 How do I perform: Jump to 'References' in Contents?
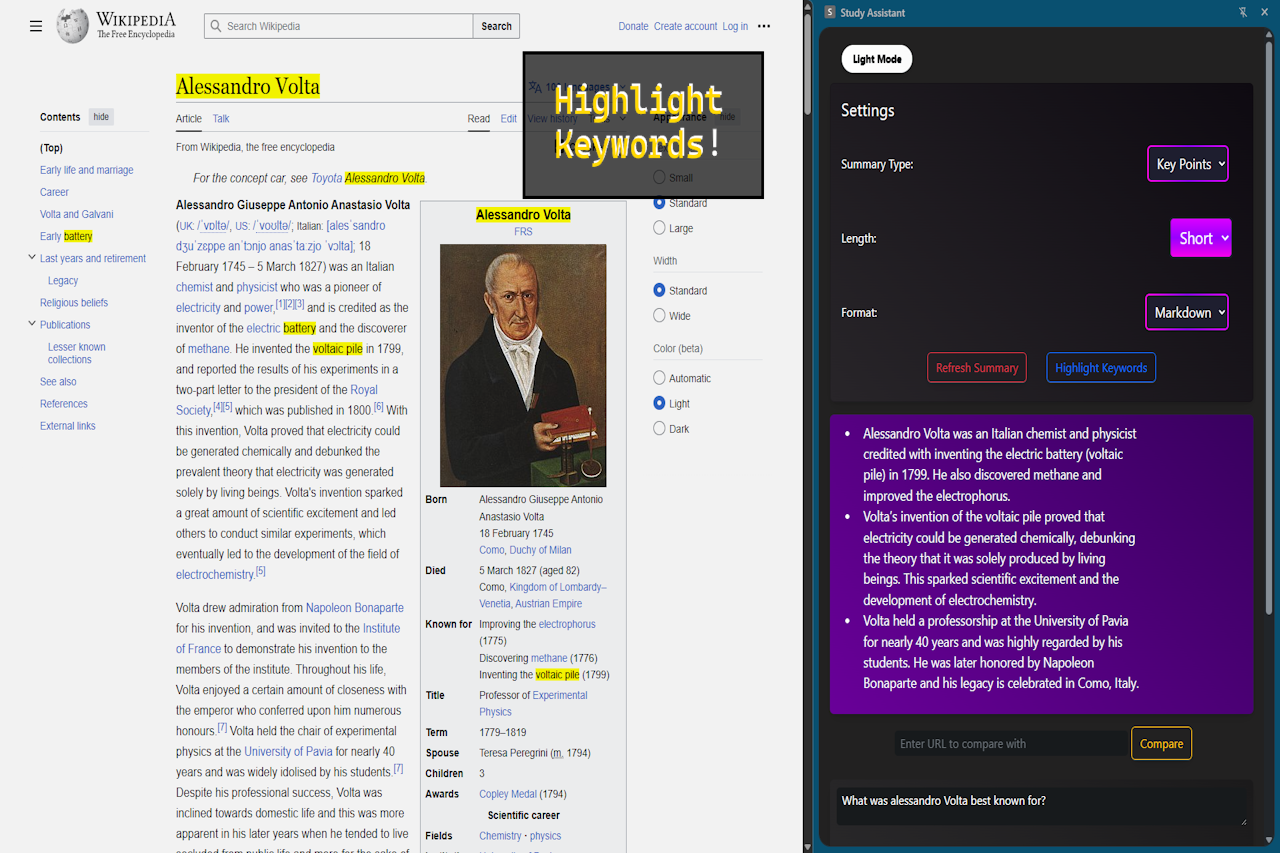[64, 403]
